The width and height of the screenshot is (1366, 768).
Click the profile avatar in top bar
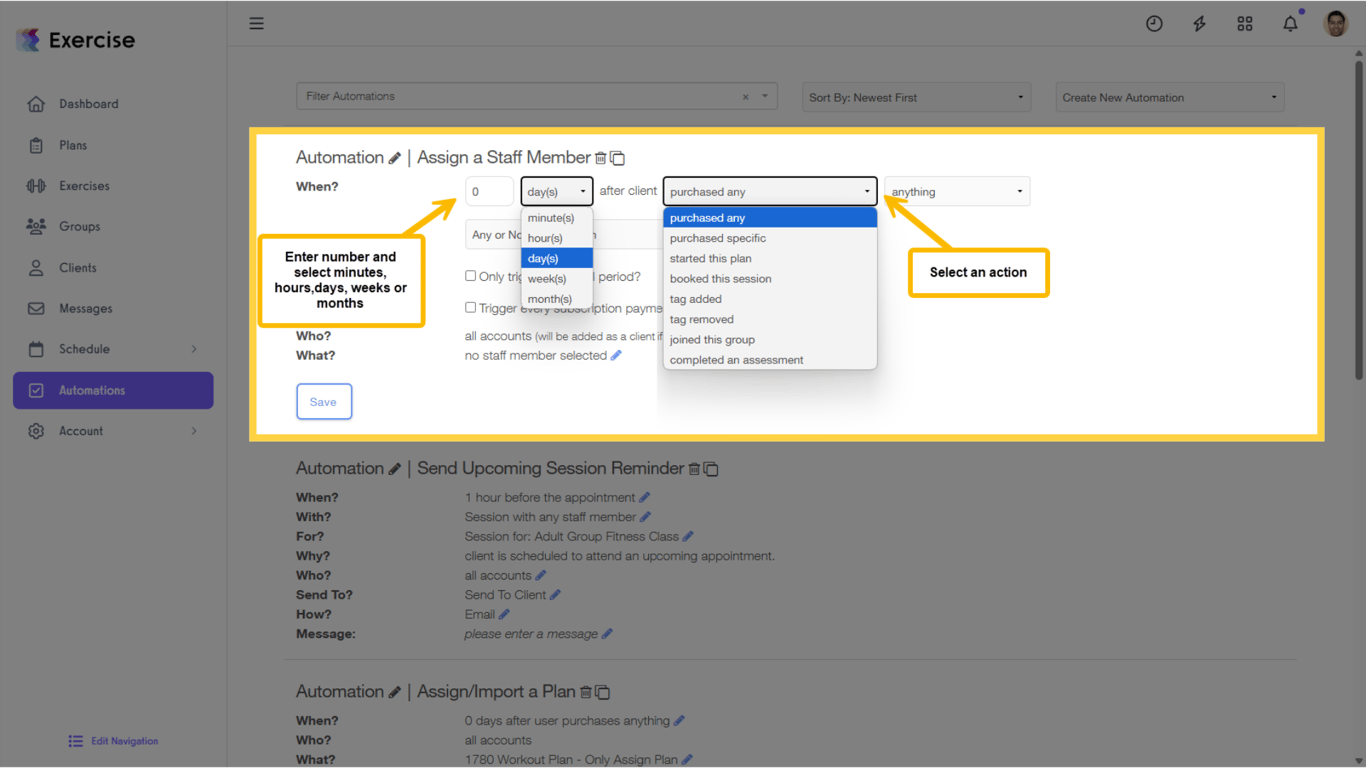[x=1336, y=22]
